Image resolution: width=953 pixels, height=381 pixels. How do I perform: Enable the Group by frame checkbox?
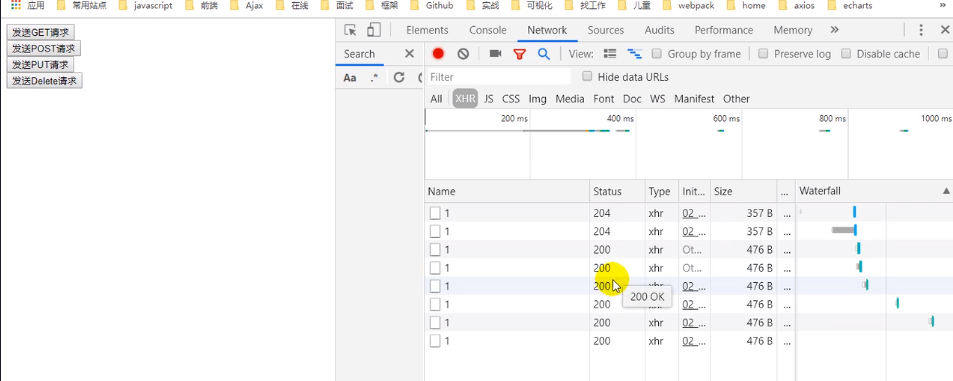[656, 53]
